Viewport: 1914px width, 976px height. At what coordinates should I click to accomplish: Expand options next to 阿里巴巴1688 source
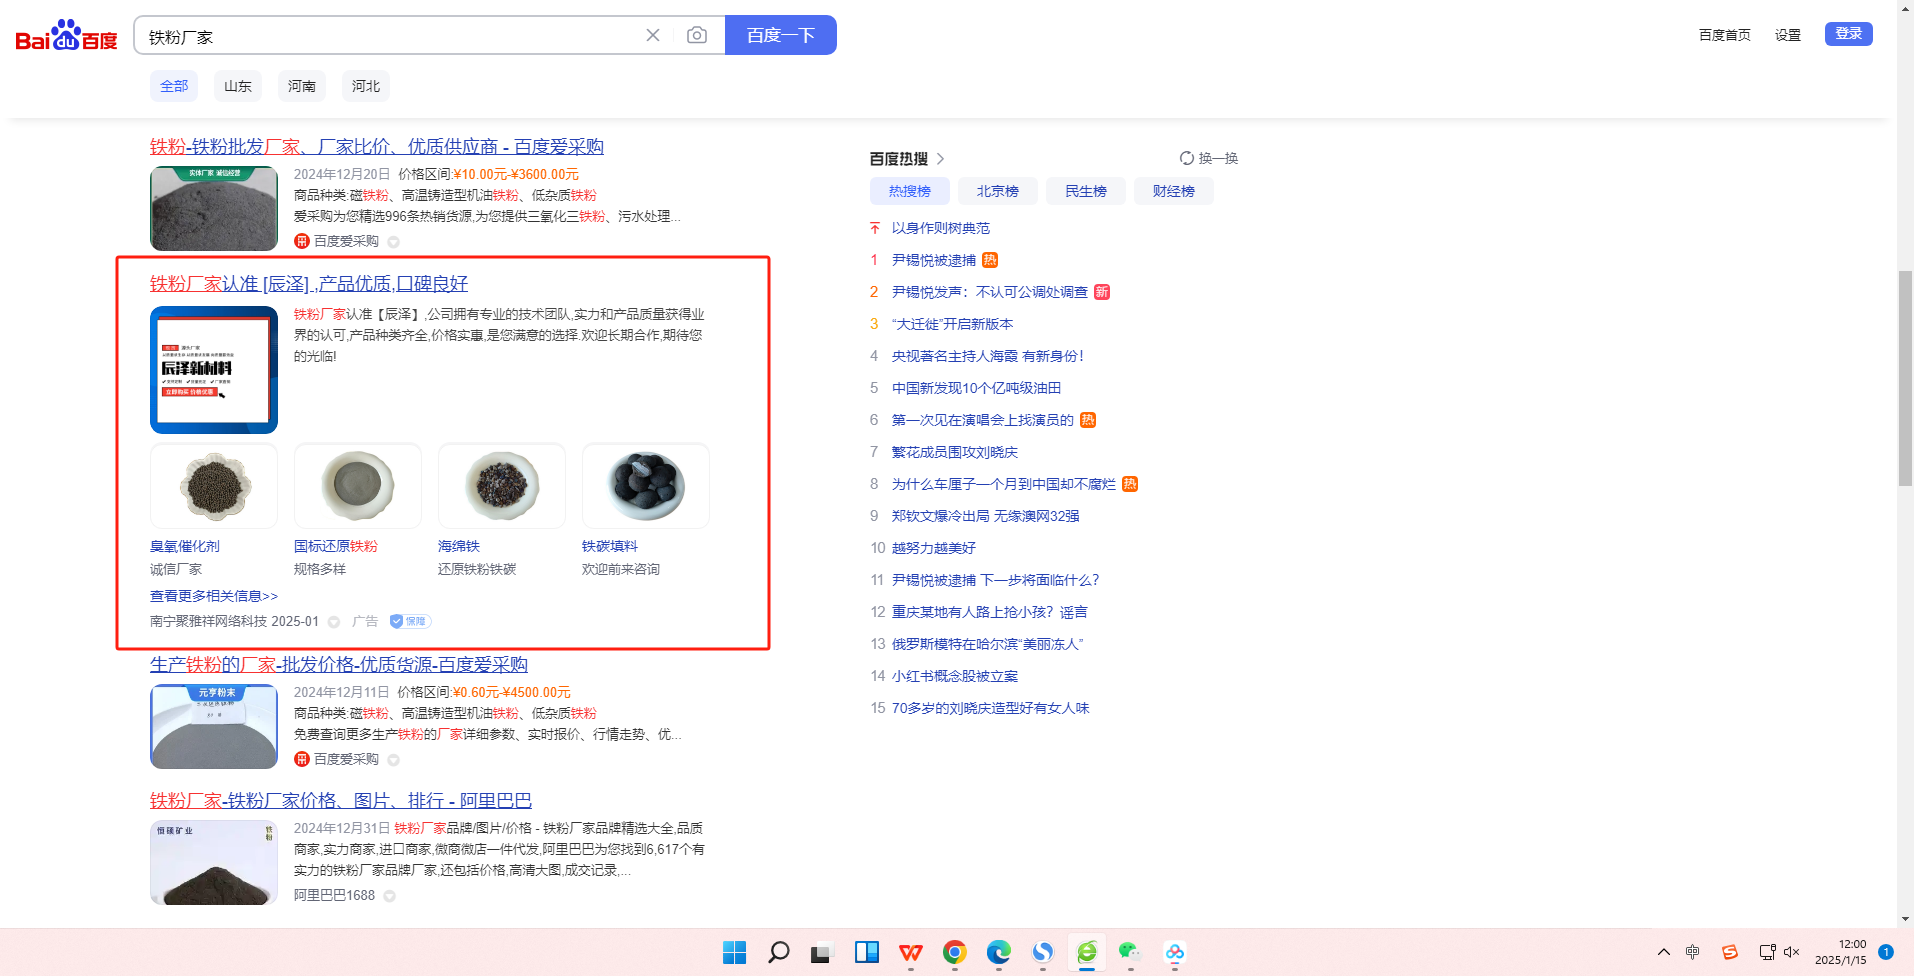pos(390,896)
